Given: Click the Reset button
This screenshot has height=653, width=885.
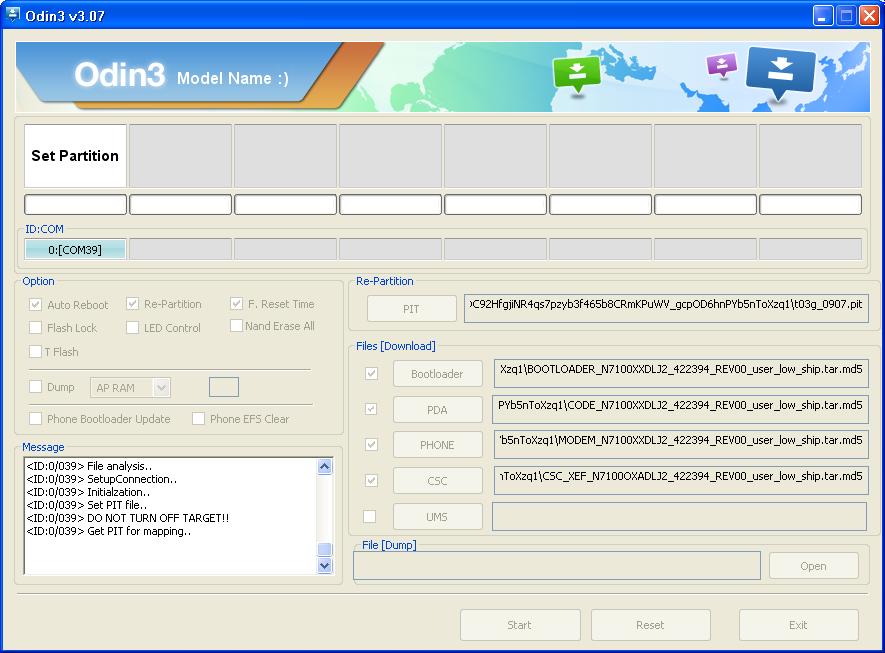Looking at the screenshot, I should [650, 625].
